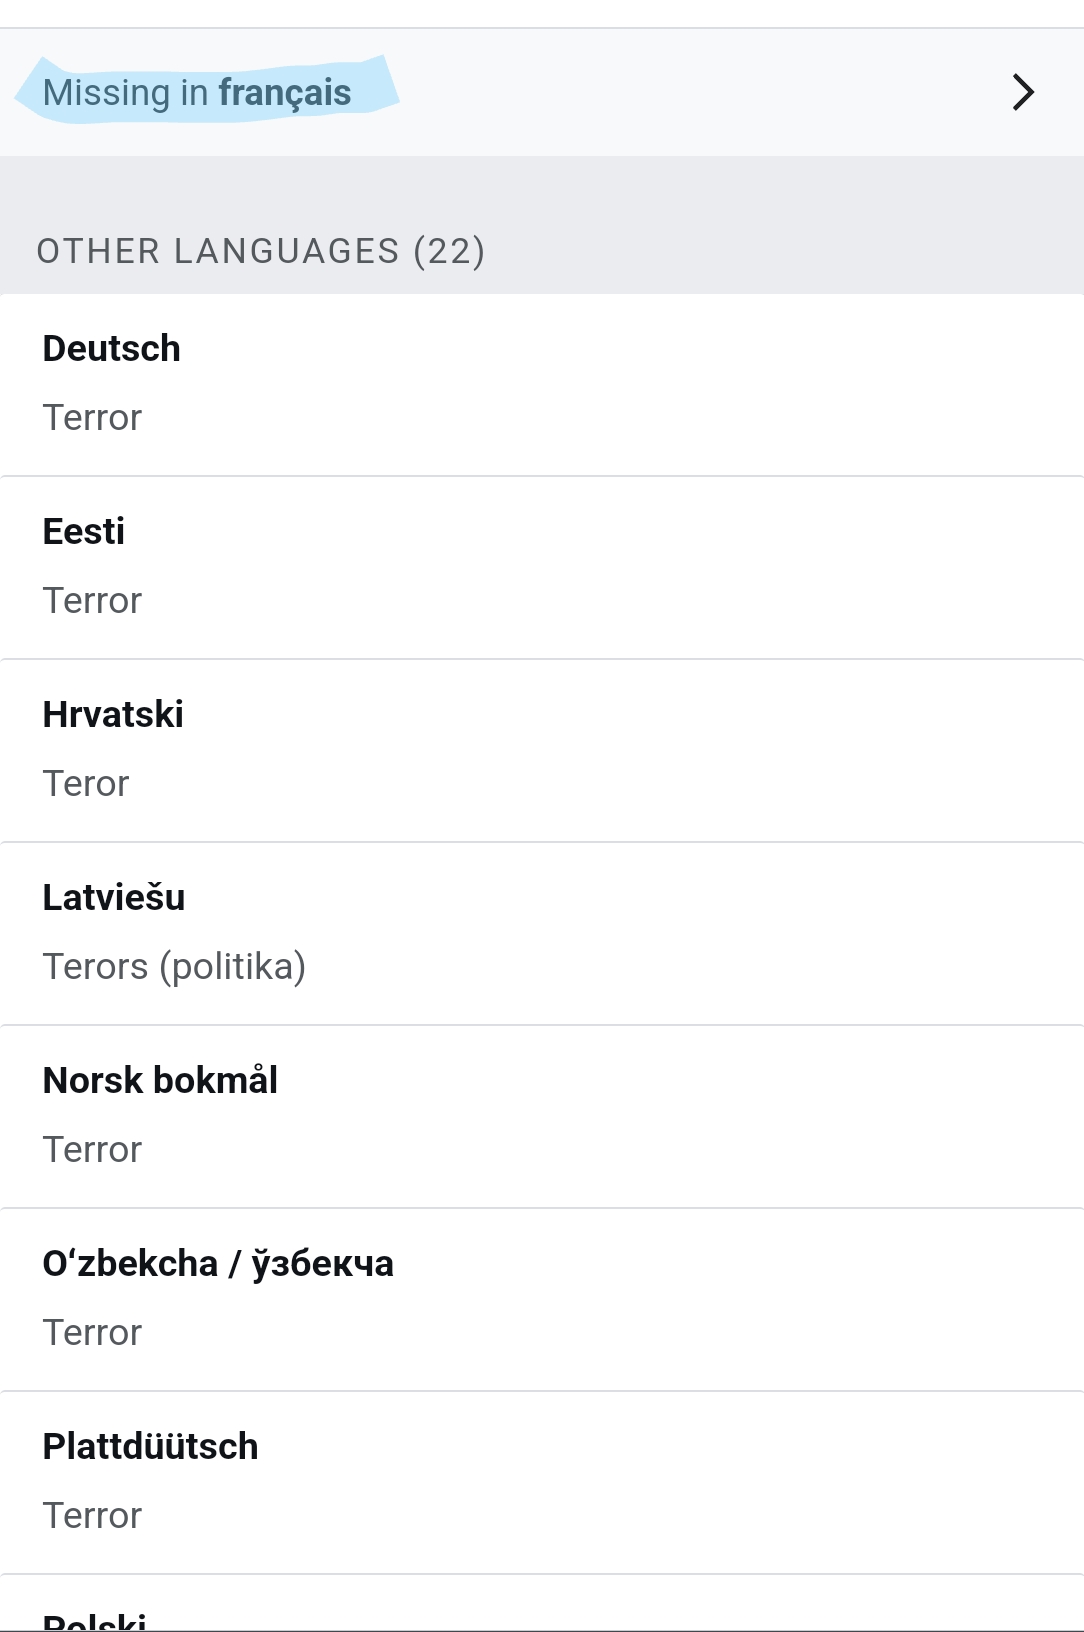Select O'zbekcha / ўзбекча language entry

[218, 1264]
